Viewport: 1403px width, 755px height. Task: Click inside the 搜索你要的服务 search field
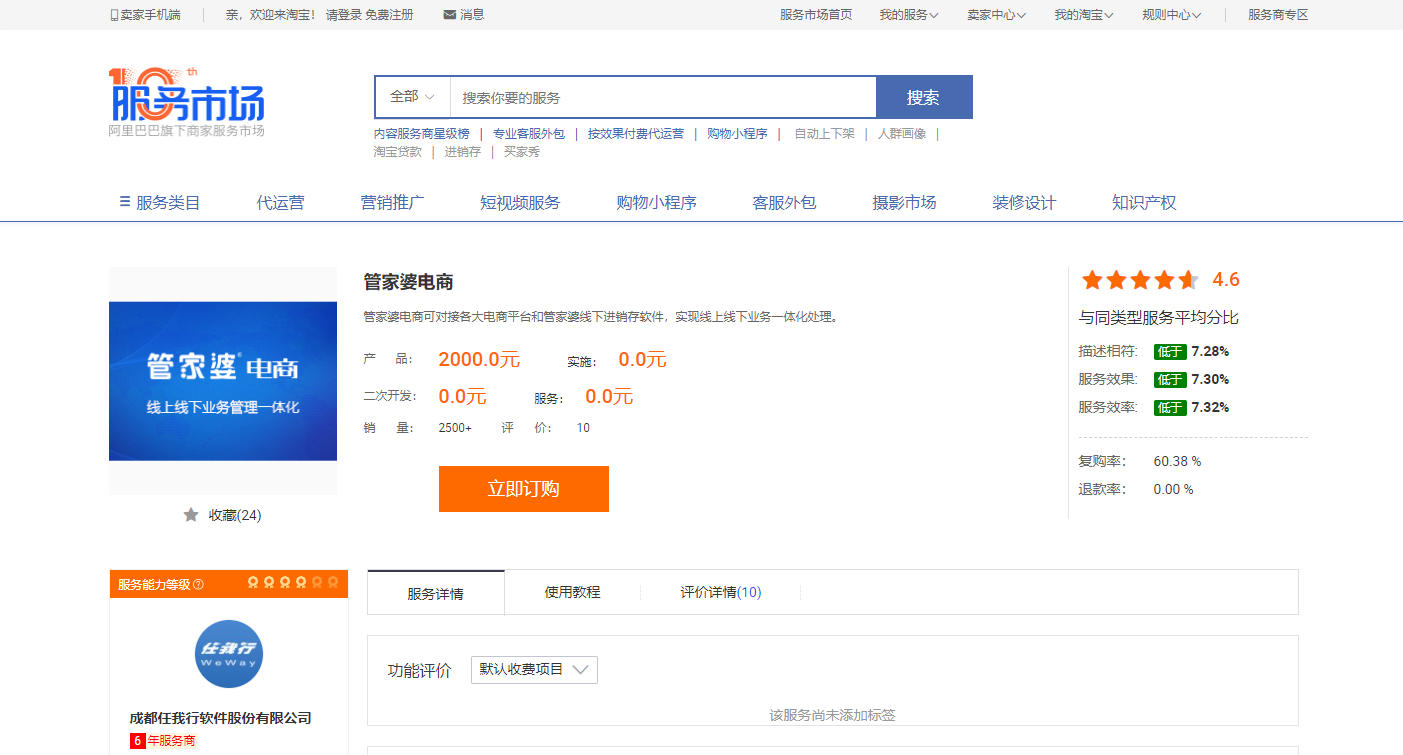[x=663, y=97]
